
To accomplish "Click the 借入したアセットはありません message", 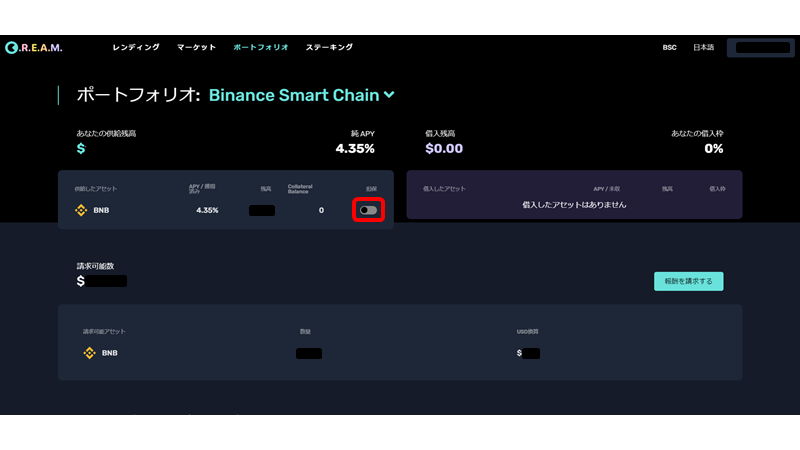I will click(574, 205).
